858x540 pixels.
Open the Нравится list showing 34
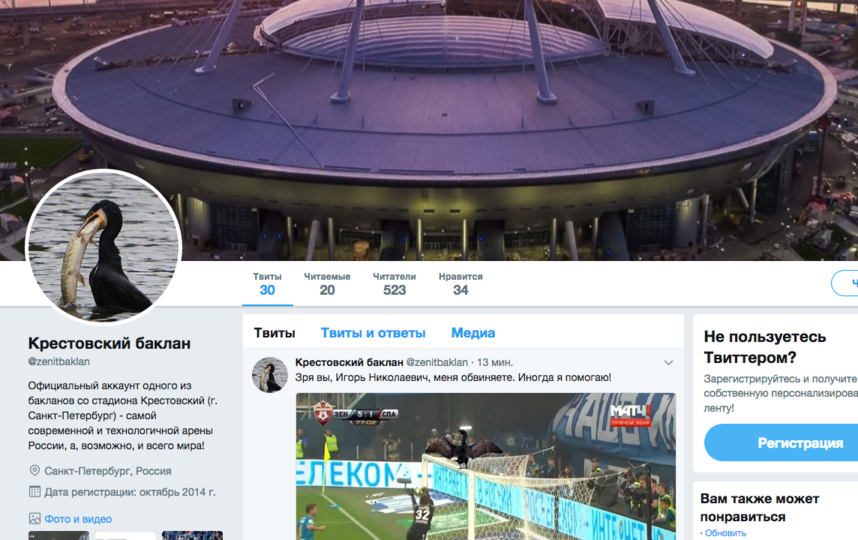461,284
